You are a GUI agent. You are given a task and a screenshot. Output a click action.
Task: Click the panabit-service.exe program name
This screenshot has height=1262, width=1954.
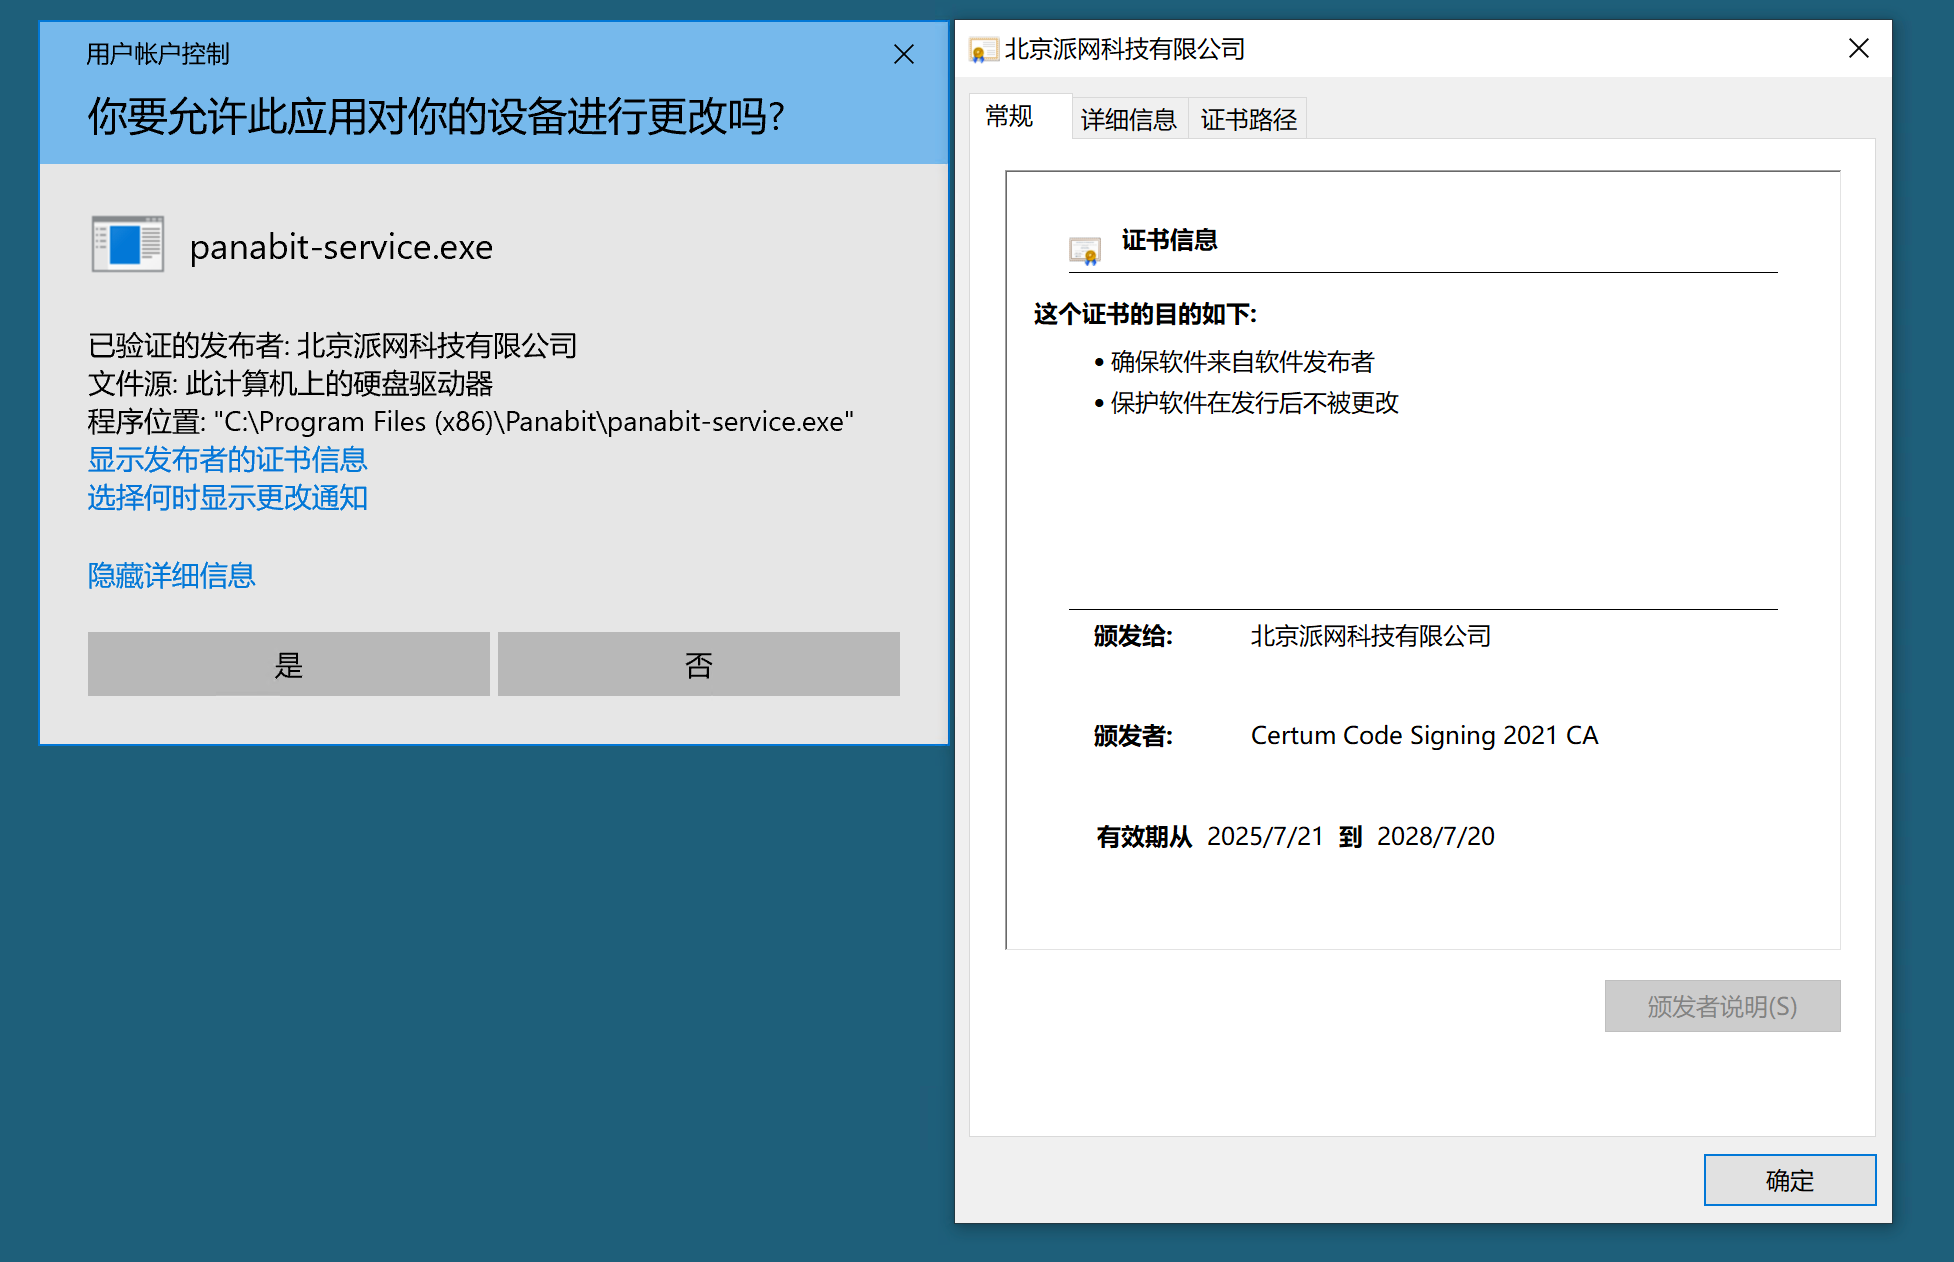click(341, 247)
